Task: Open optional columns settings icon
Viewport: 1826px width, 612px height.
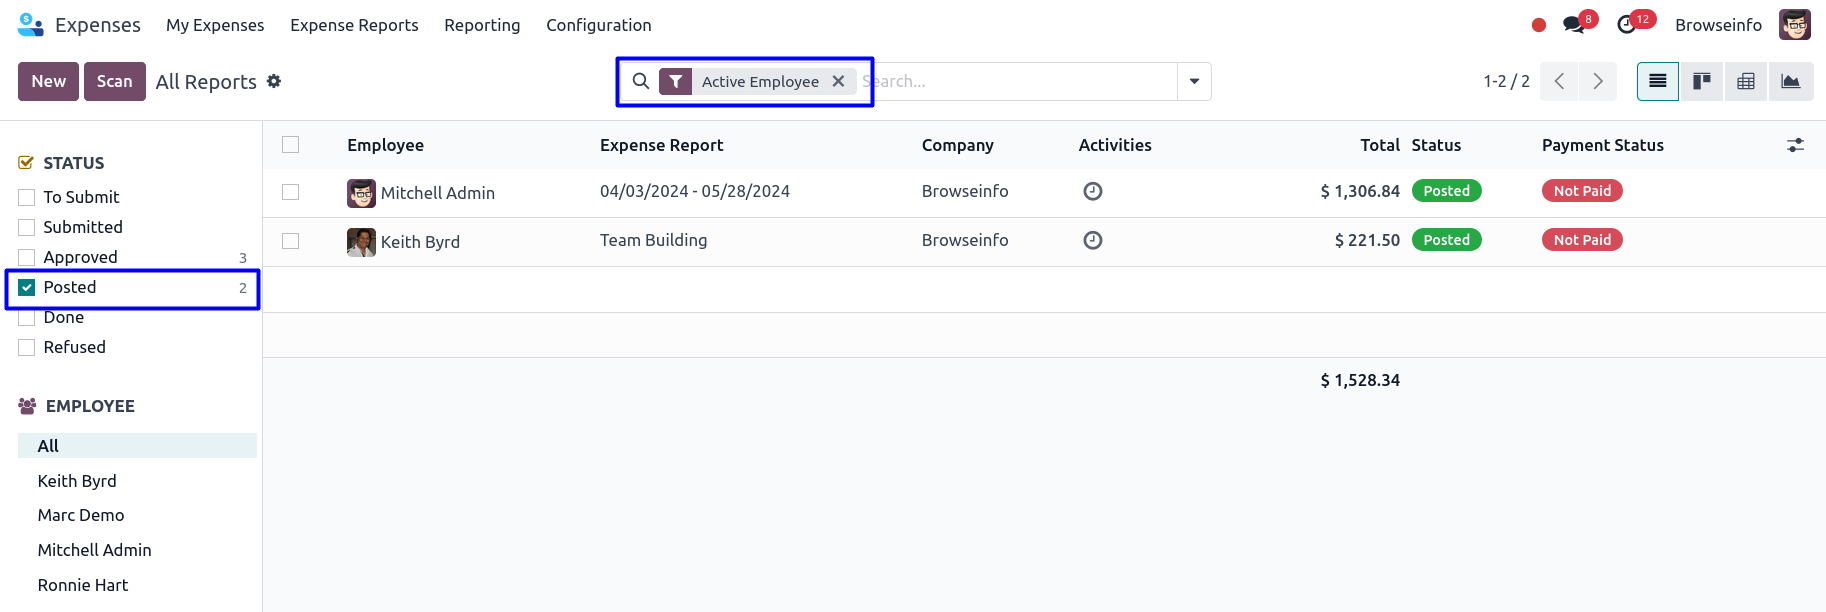Action: [1795, 145]
